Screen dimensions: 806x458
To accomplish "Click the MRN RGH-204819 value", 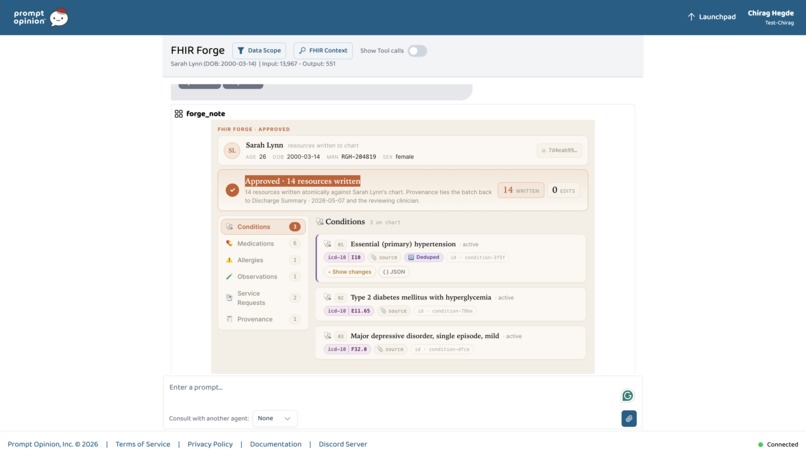I will click(358, 157).
